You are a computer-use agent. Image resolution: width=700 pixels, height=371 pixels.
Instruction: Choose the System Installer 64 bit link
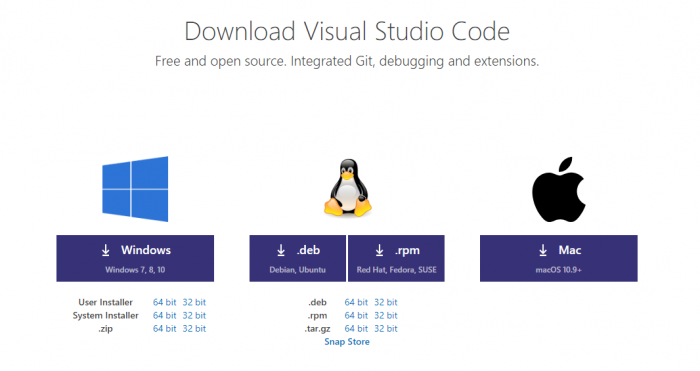tap(164, 316)
